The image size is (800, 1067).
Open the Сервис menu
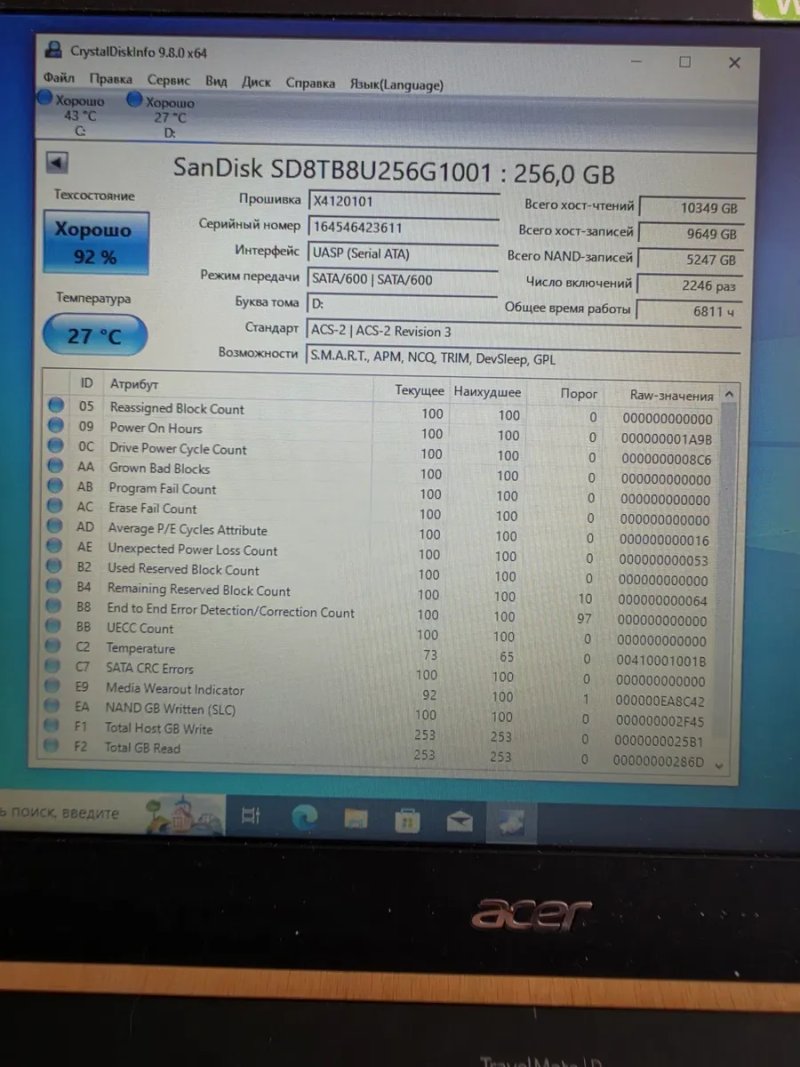coord(168,80)
